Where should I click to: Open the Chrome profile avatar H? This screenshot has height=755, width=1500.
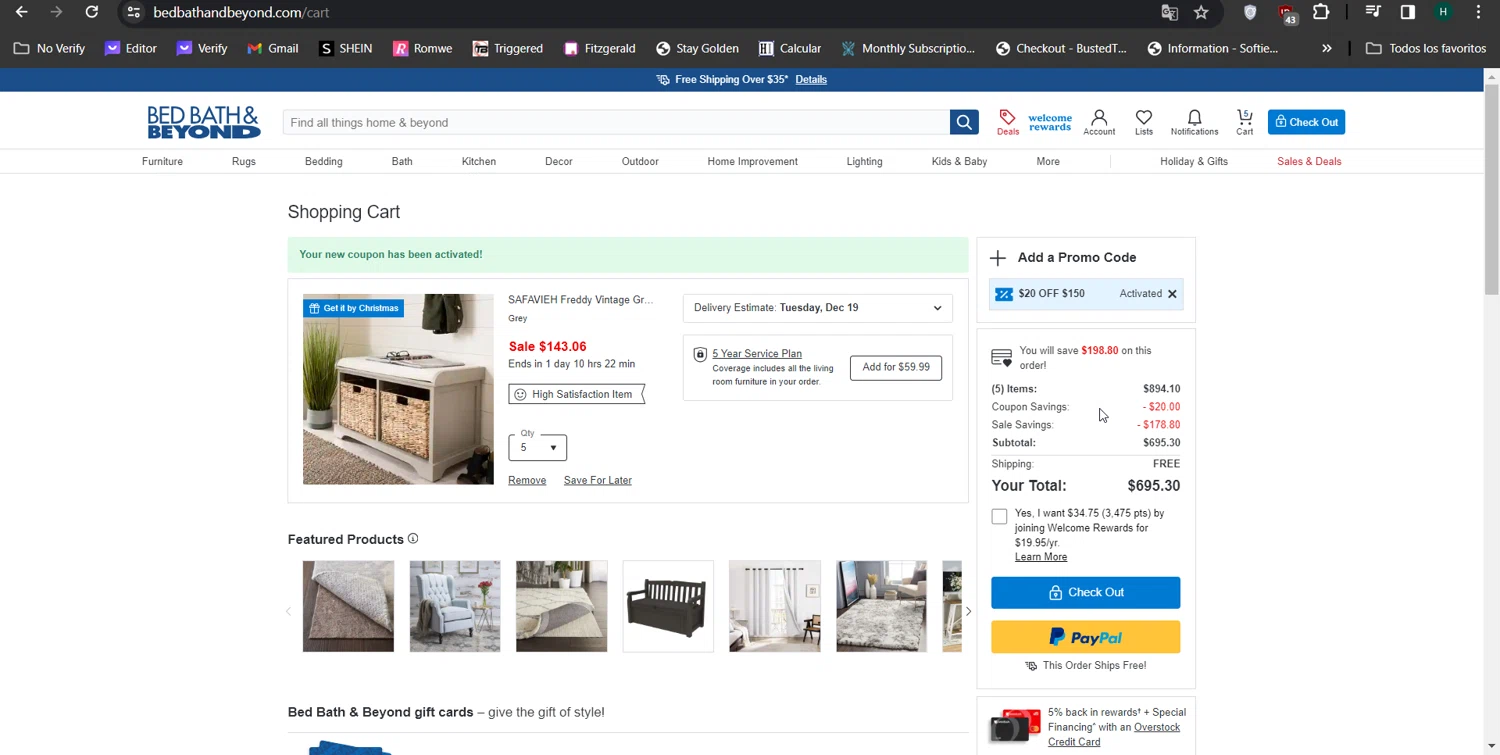coord(1443,12)
